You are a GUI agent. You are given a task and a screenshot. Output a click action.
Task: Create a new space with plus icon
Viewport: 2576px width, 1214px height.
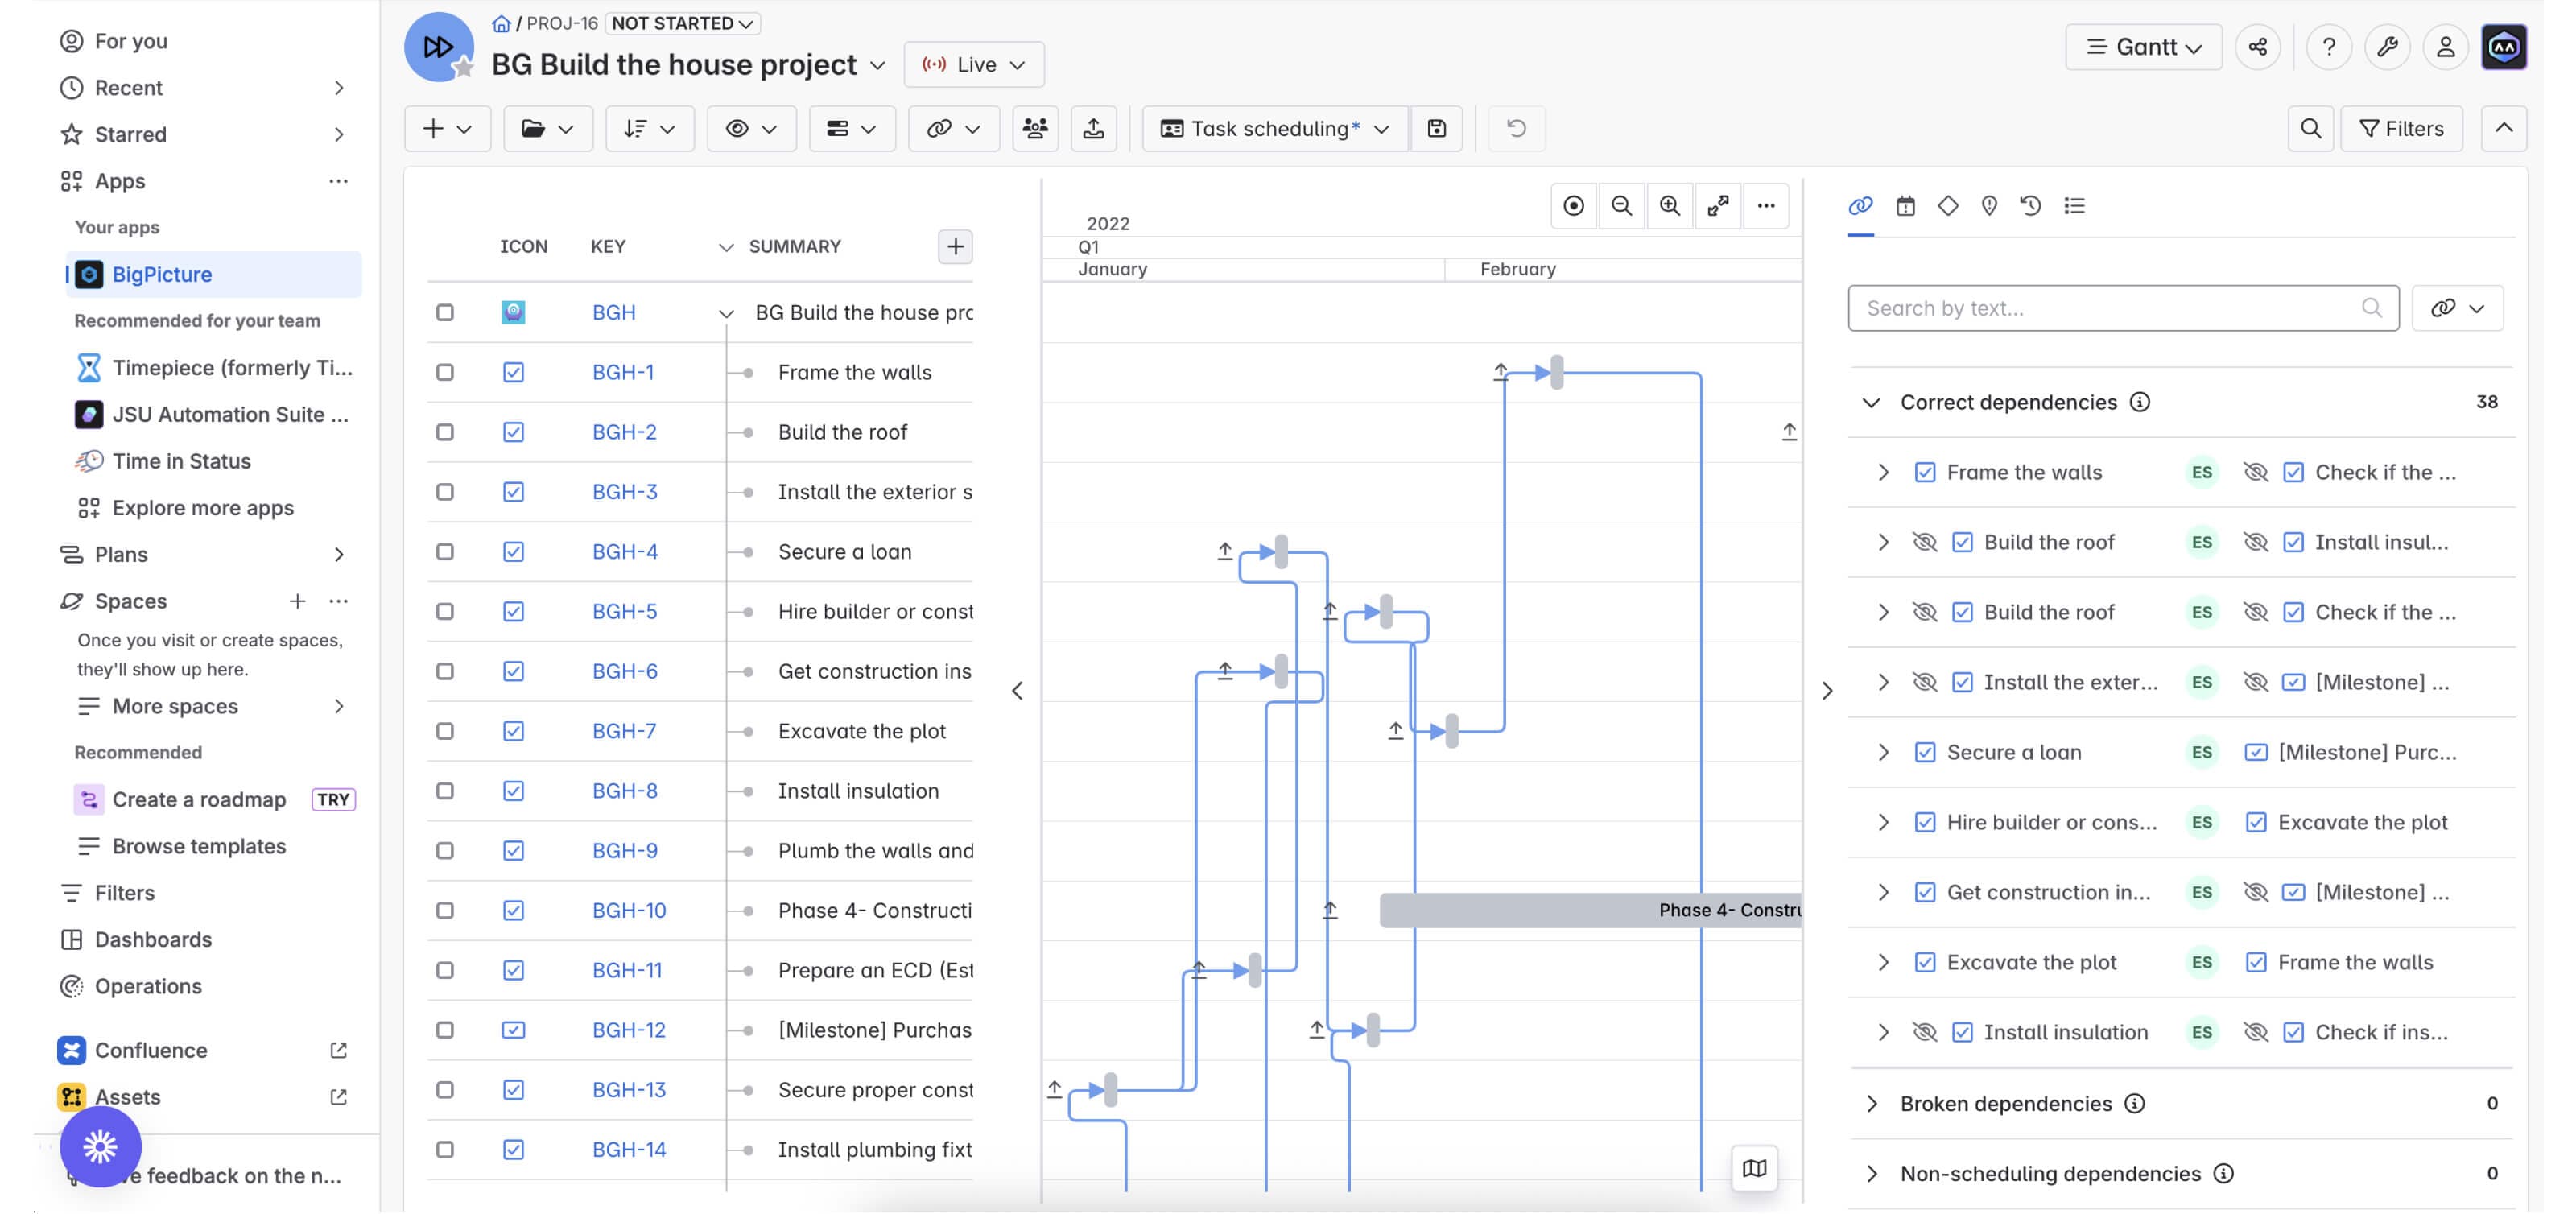pos(297,601)
